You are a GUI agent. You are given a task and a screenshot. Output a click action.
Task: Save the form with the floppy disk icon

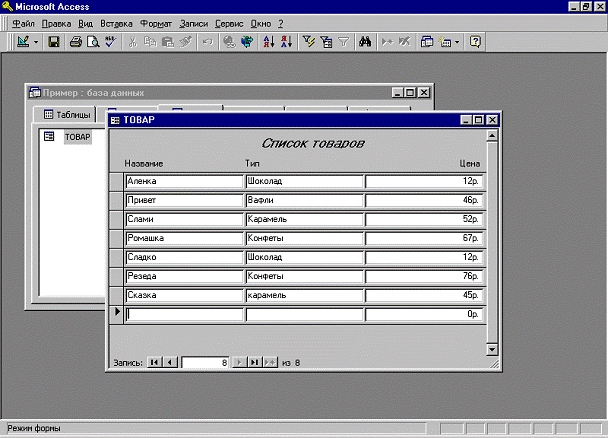(x=54, y=42)
